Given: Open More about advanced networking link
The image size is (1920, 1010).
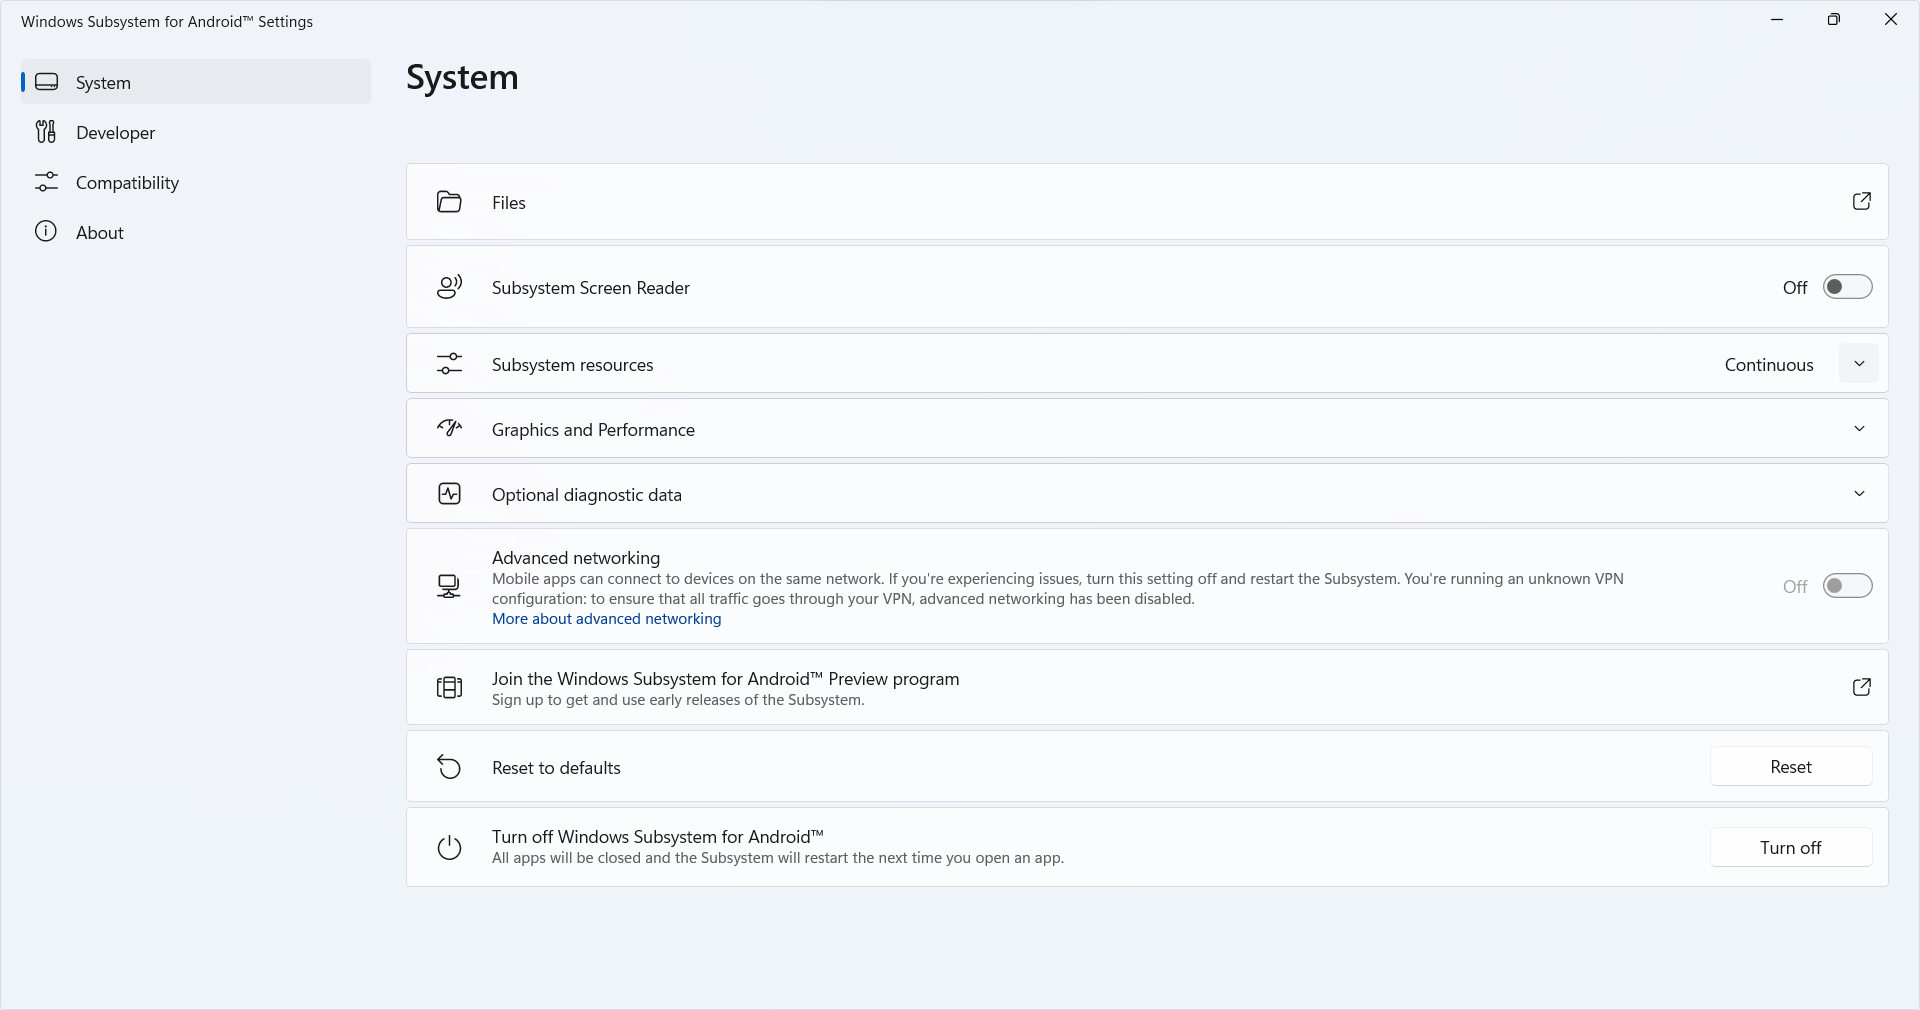Looking at the screenshot, I should [x=606, y=619].
